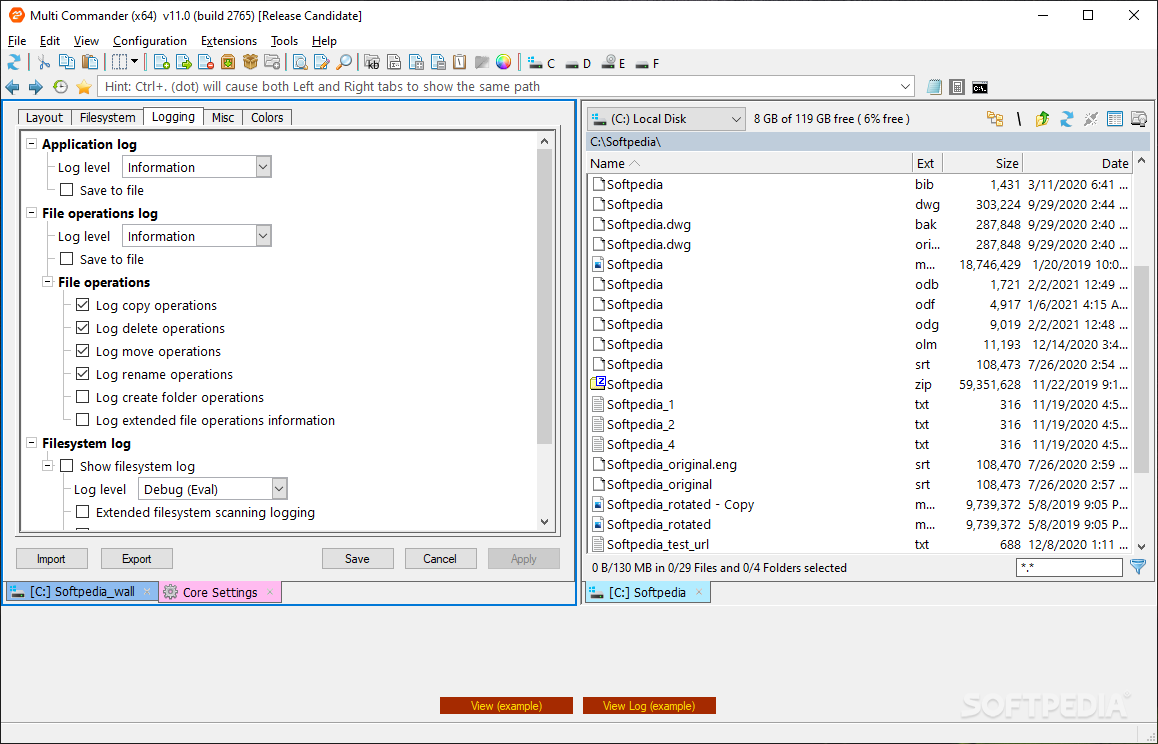This screenshot has height=744, width=1158.
Task: Open history with the clock icon
Action: pyautogui.click(x=61, y=87)
